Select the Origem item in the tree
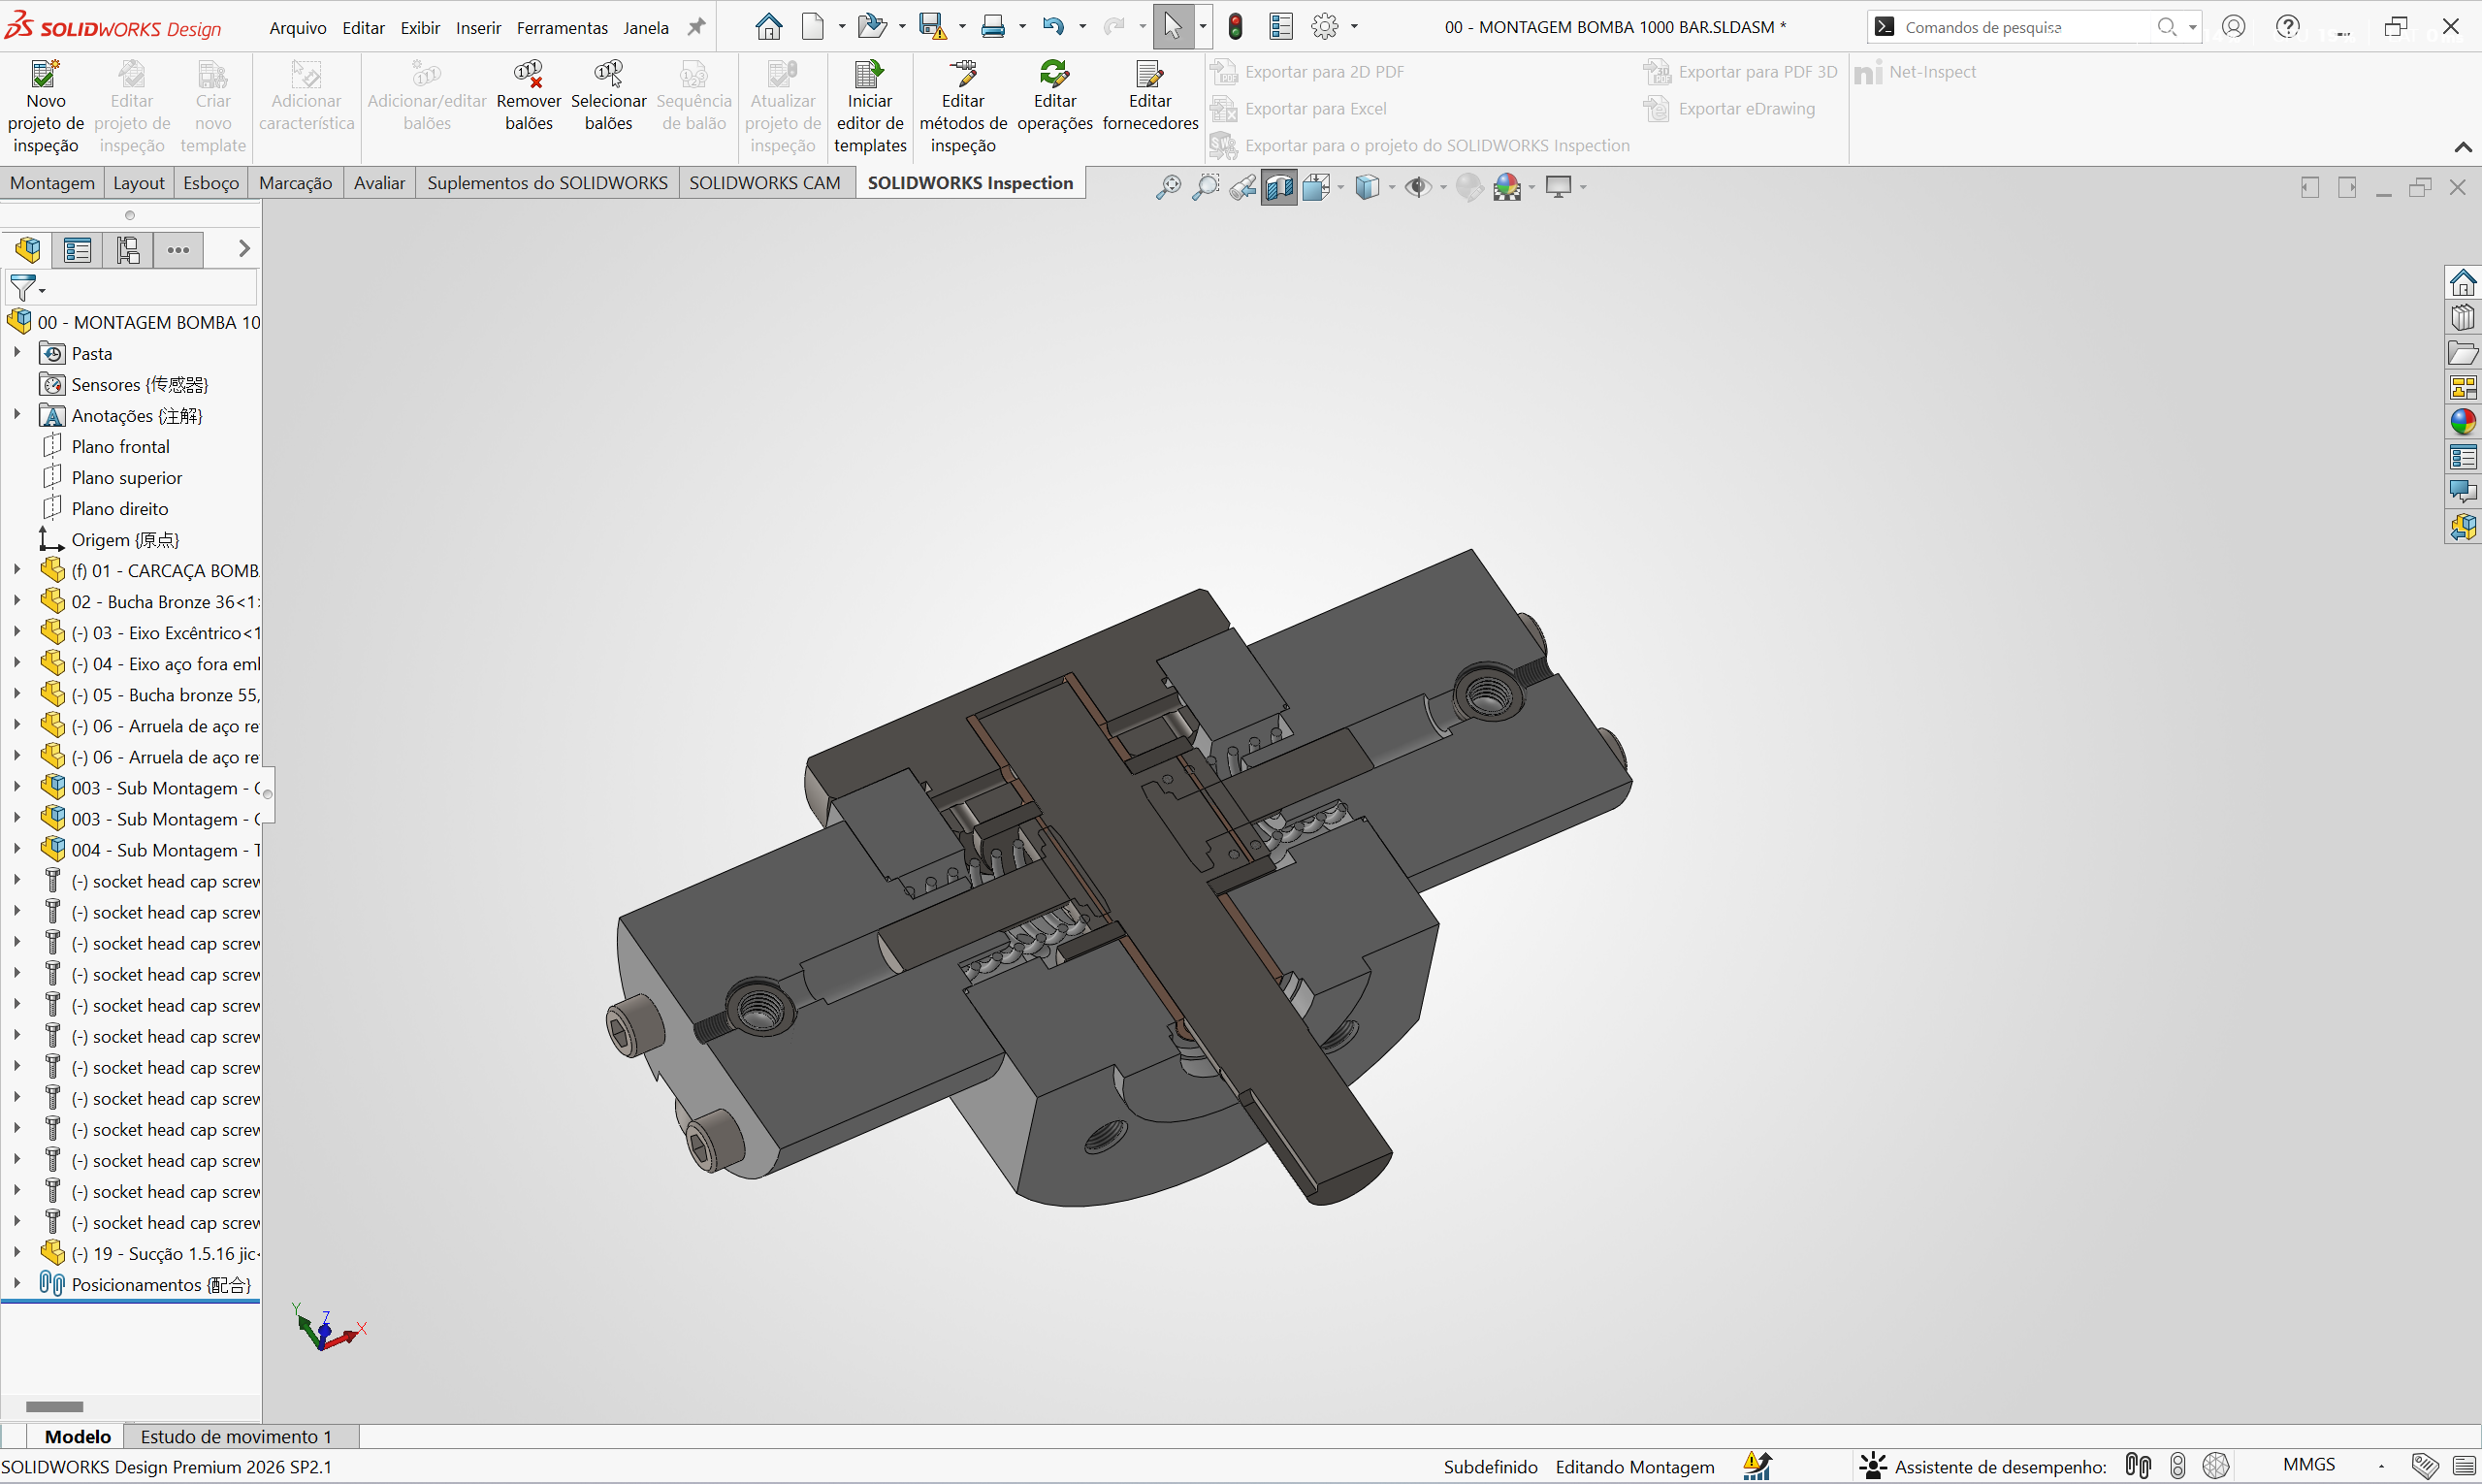 125,539
